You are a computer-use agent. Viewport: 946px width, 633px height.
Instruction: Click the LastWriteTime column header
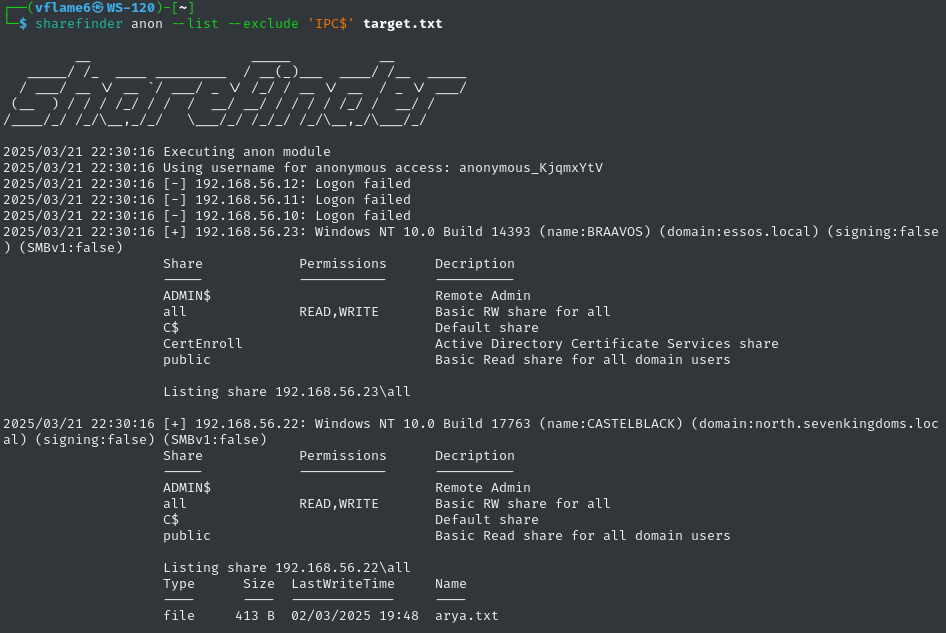tap(343, 584)
